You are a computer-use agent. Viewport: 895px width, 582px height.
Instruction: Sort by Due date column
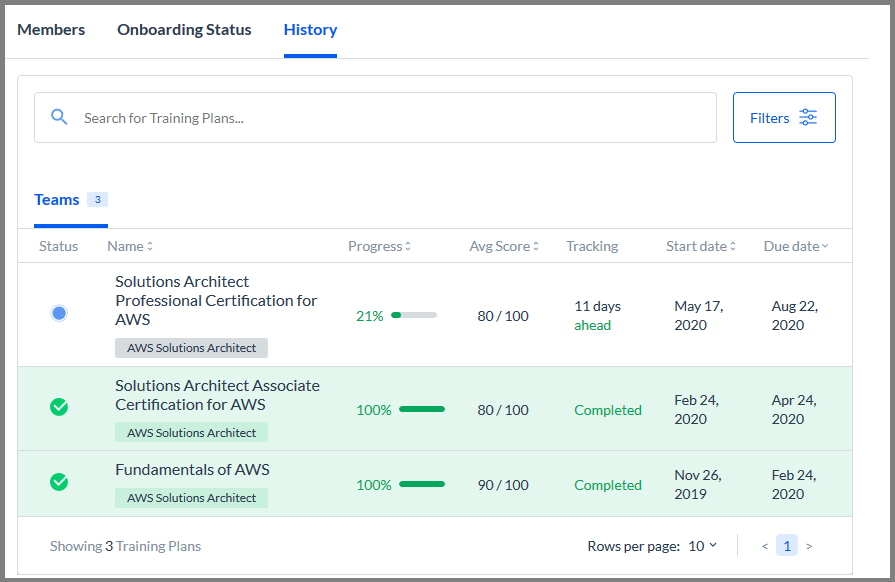point(796,246)
